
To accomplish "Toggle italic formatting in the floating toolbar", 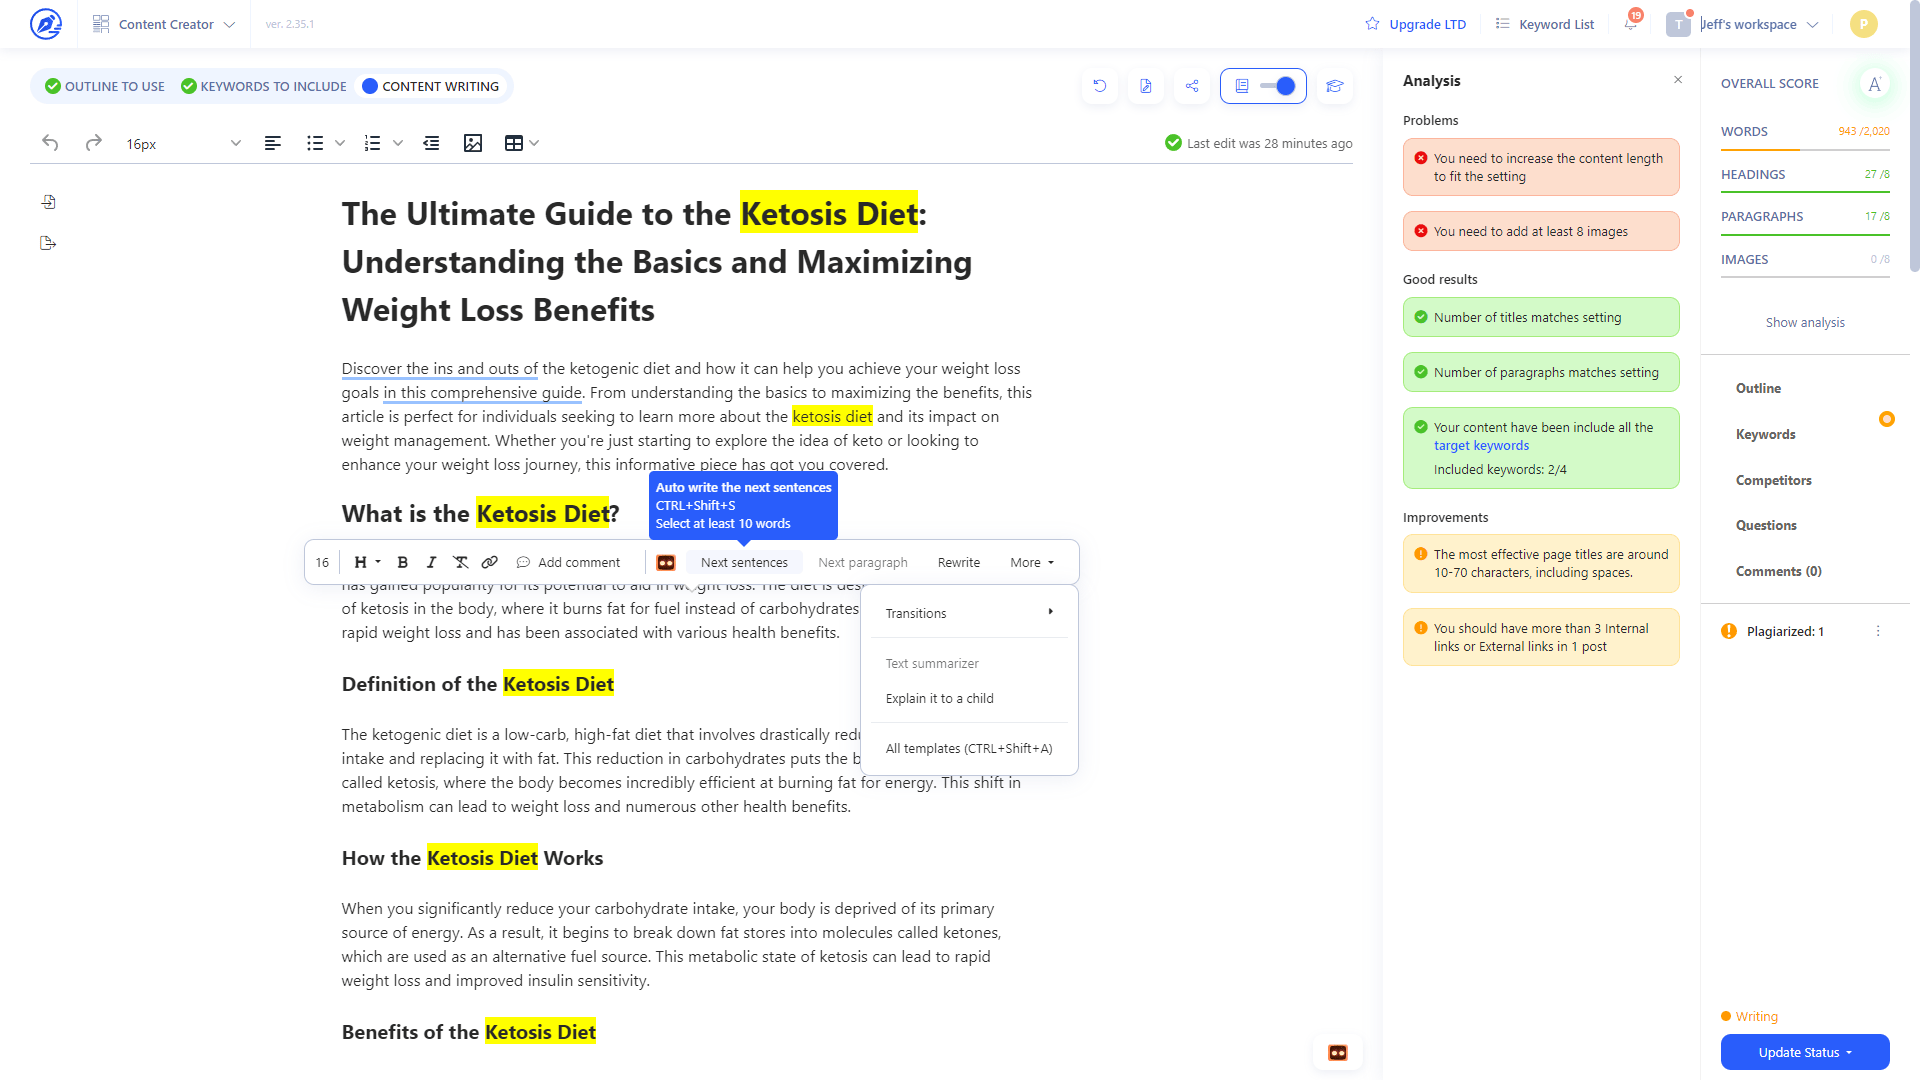I will (431, 562).
